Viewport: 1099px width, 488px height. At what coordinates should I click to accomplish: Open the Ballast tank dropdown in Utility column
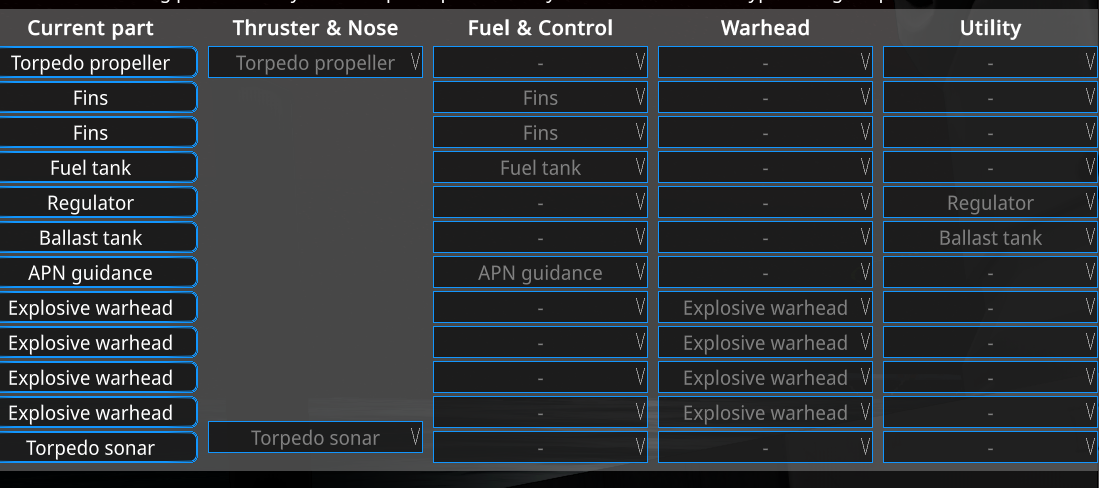(x=990, y=238)
